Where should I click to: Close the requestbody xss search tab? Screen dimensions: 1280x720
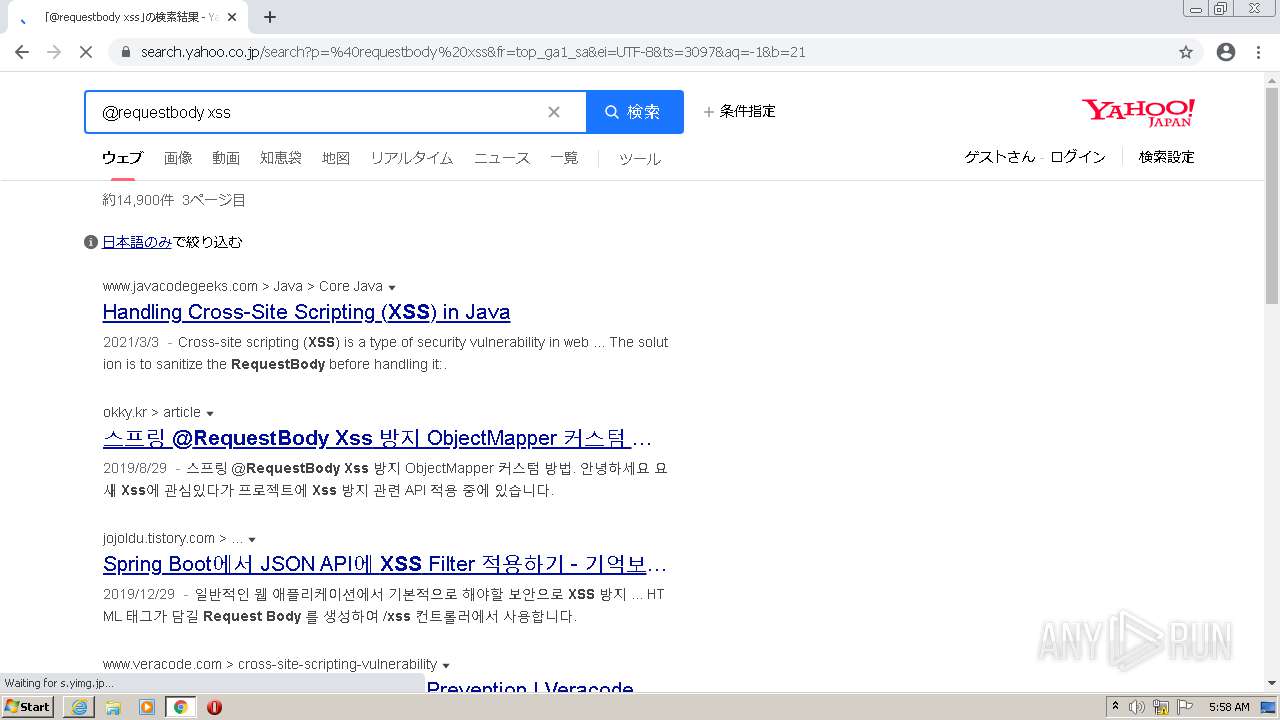(x=233, y=17)
